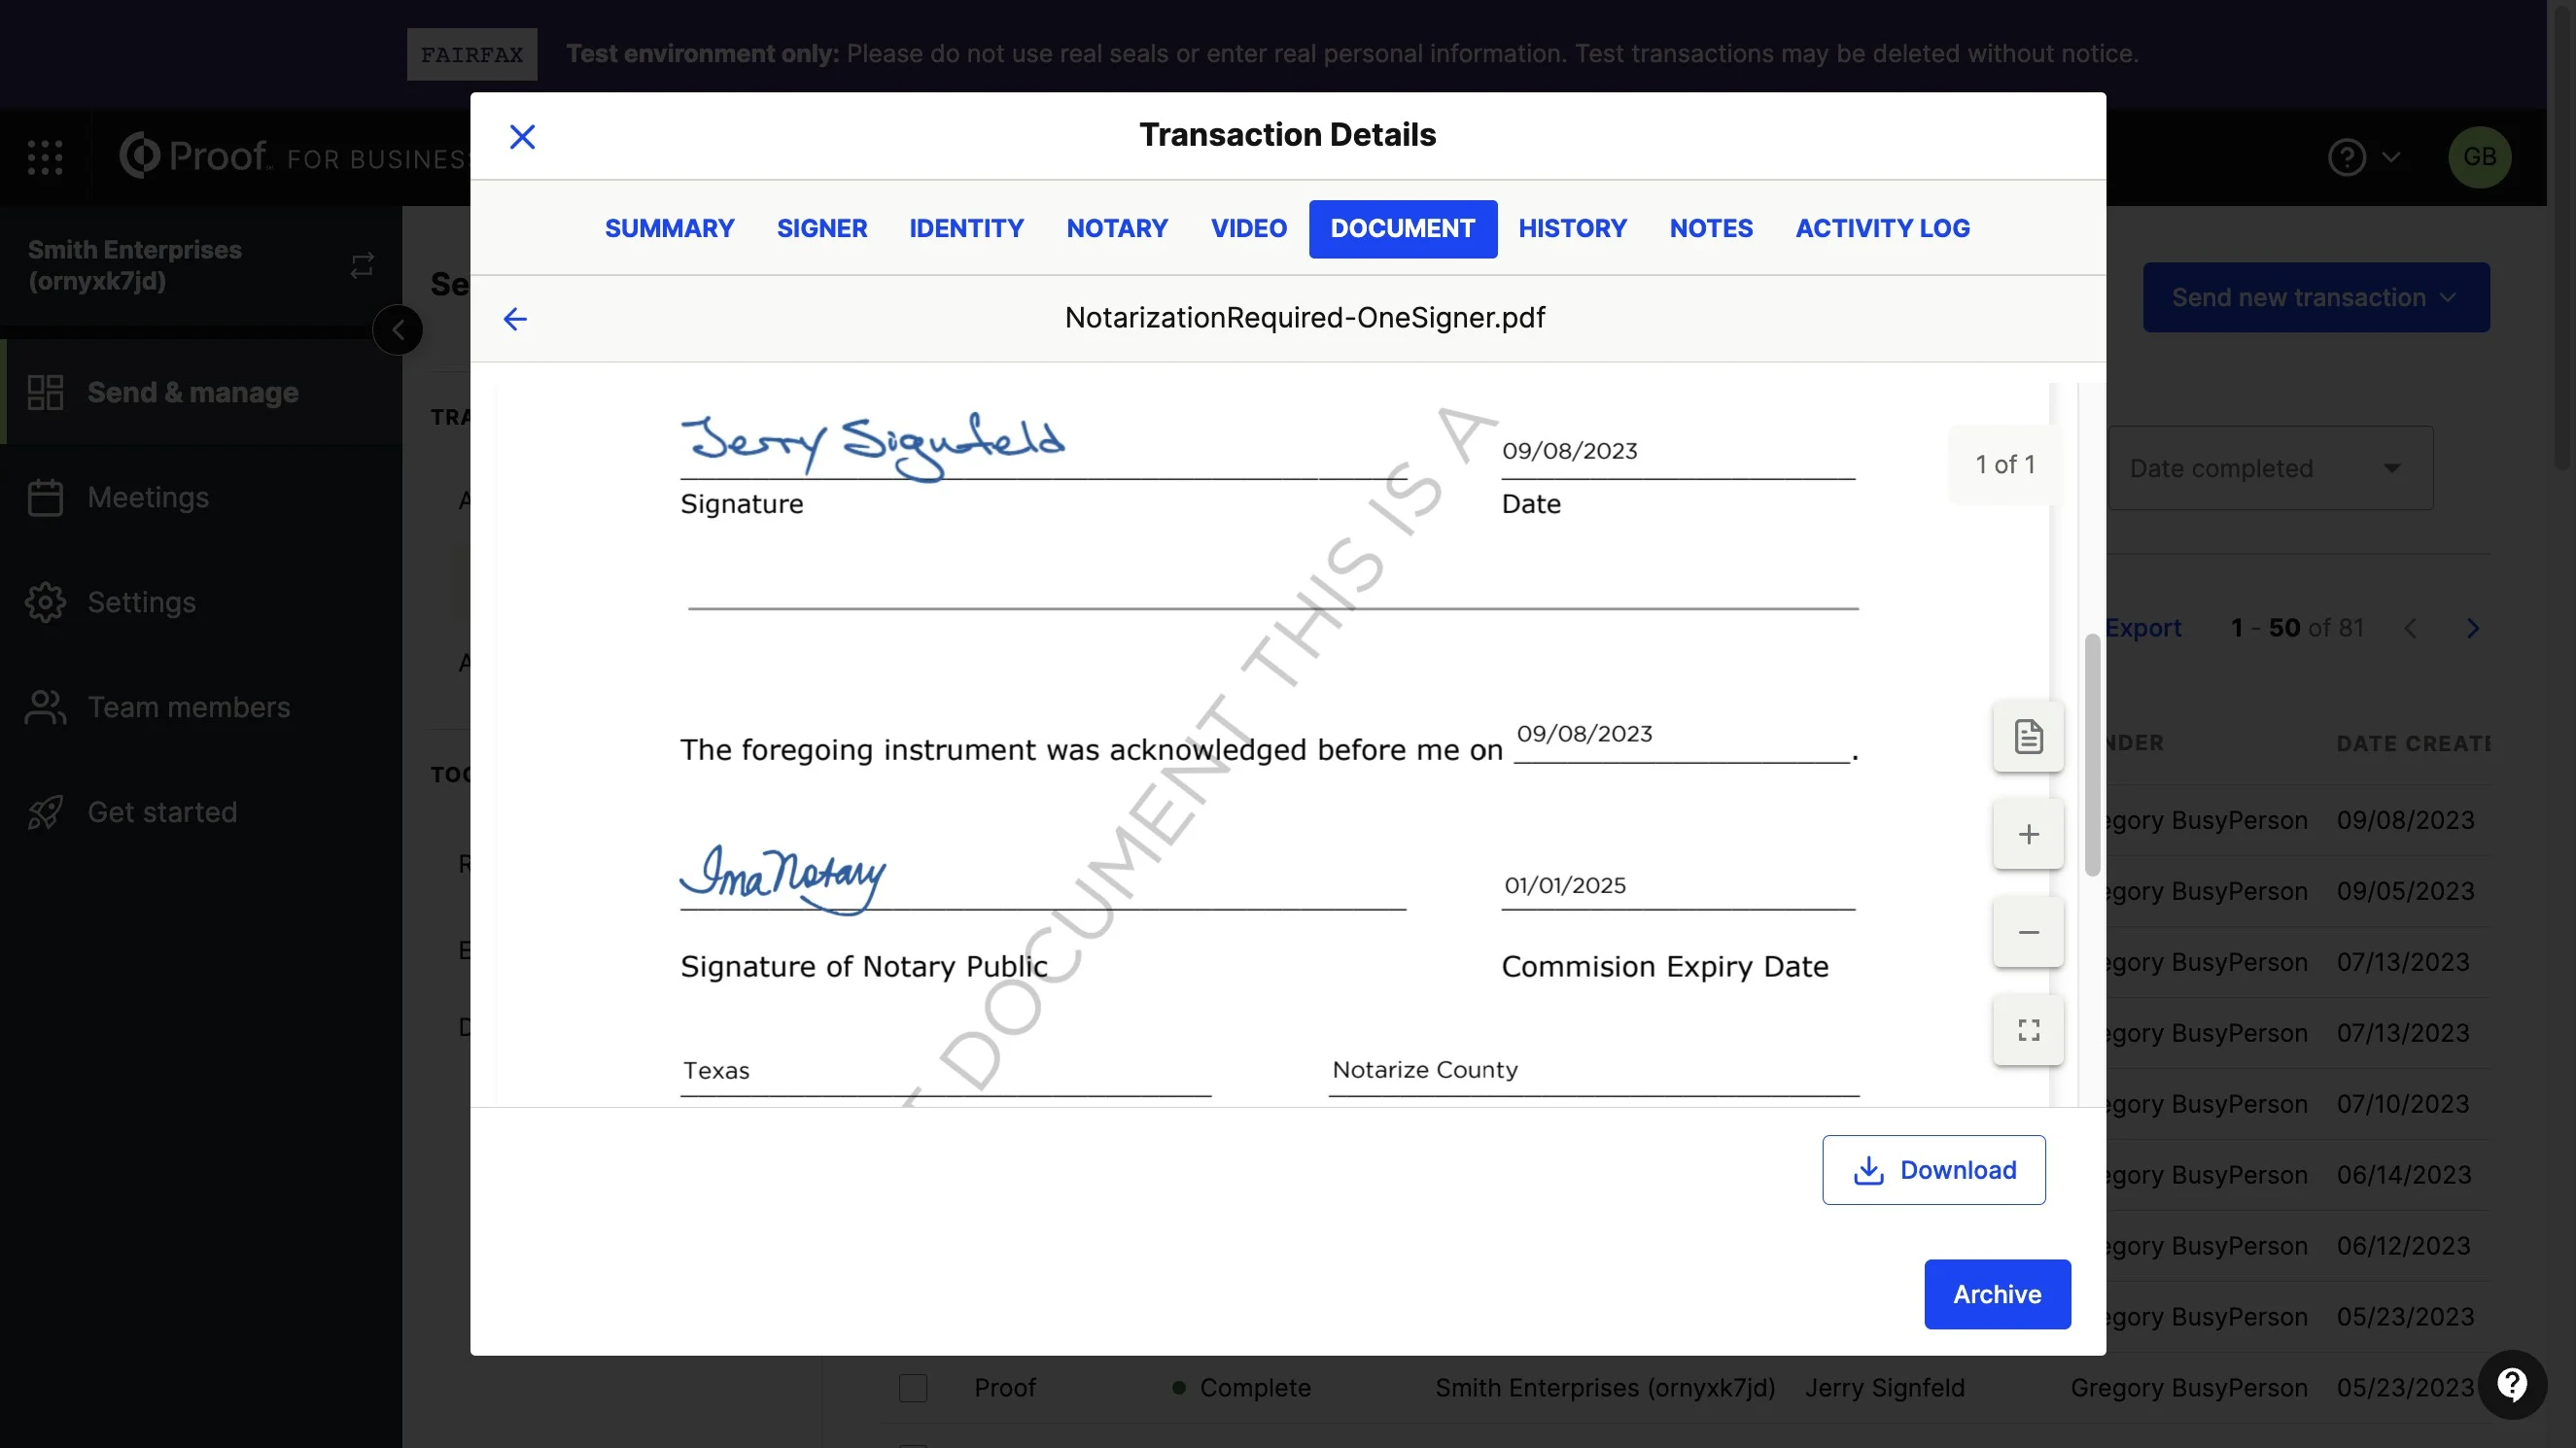This screenshot has width=2576, height=1448.
Task: Select the DOCUMENT tab
Action: coord(1402,229)
